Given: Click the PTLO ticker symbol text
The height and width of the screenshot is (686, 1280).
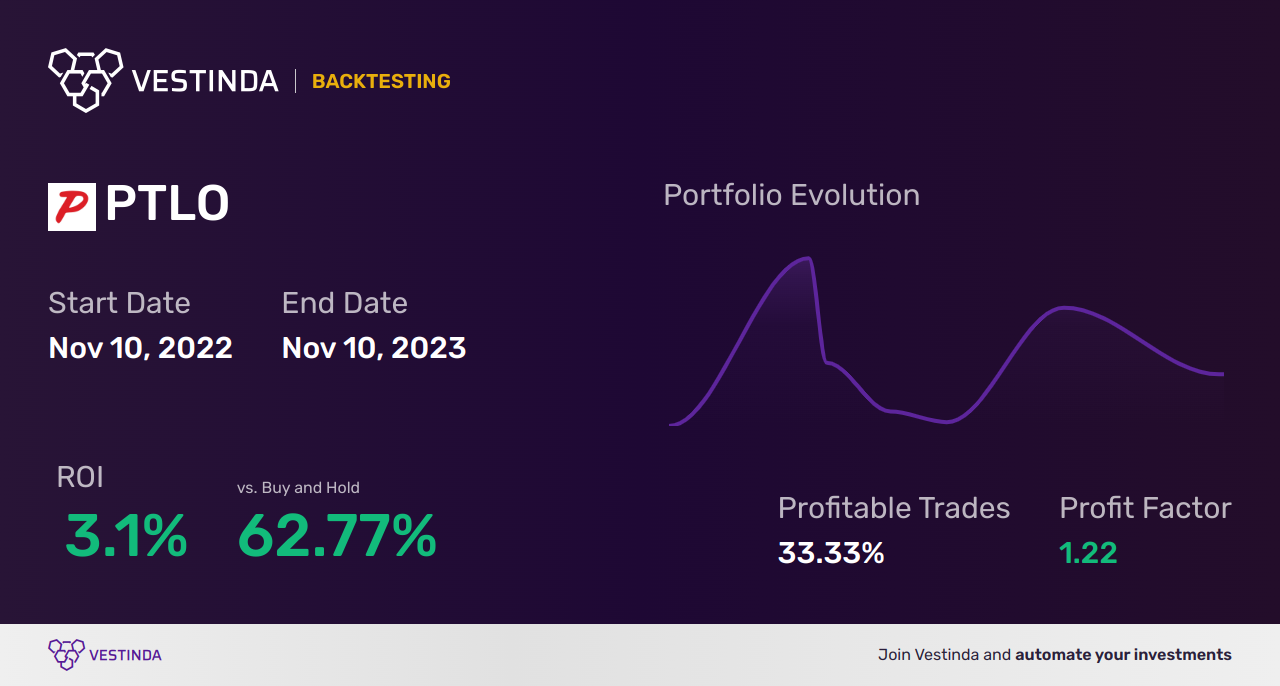Looking at the screenshot, I should coord(167,205).
